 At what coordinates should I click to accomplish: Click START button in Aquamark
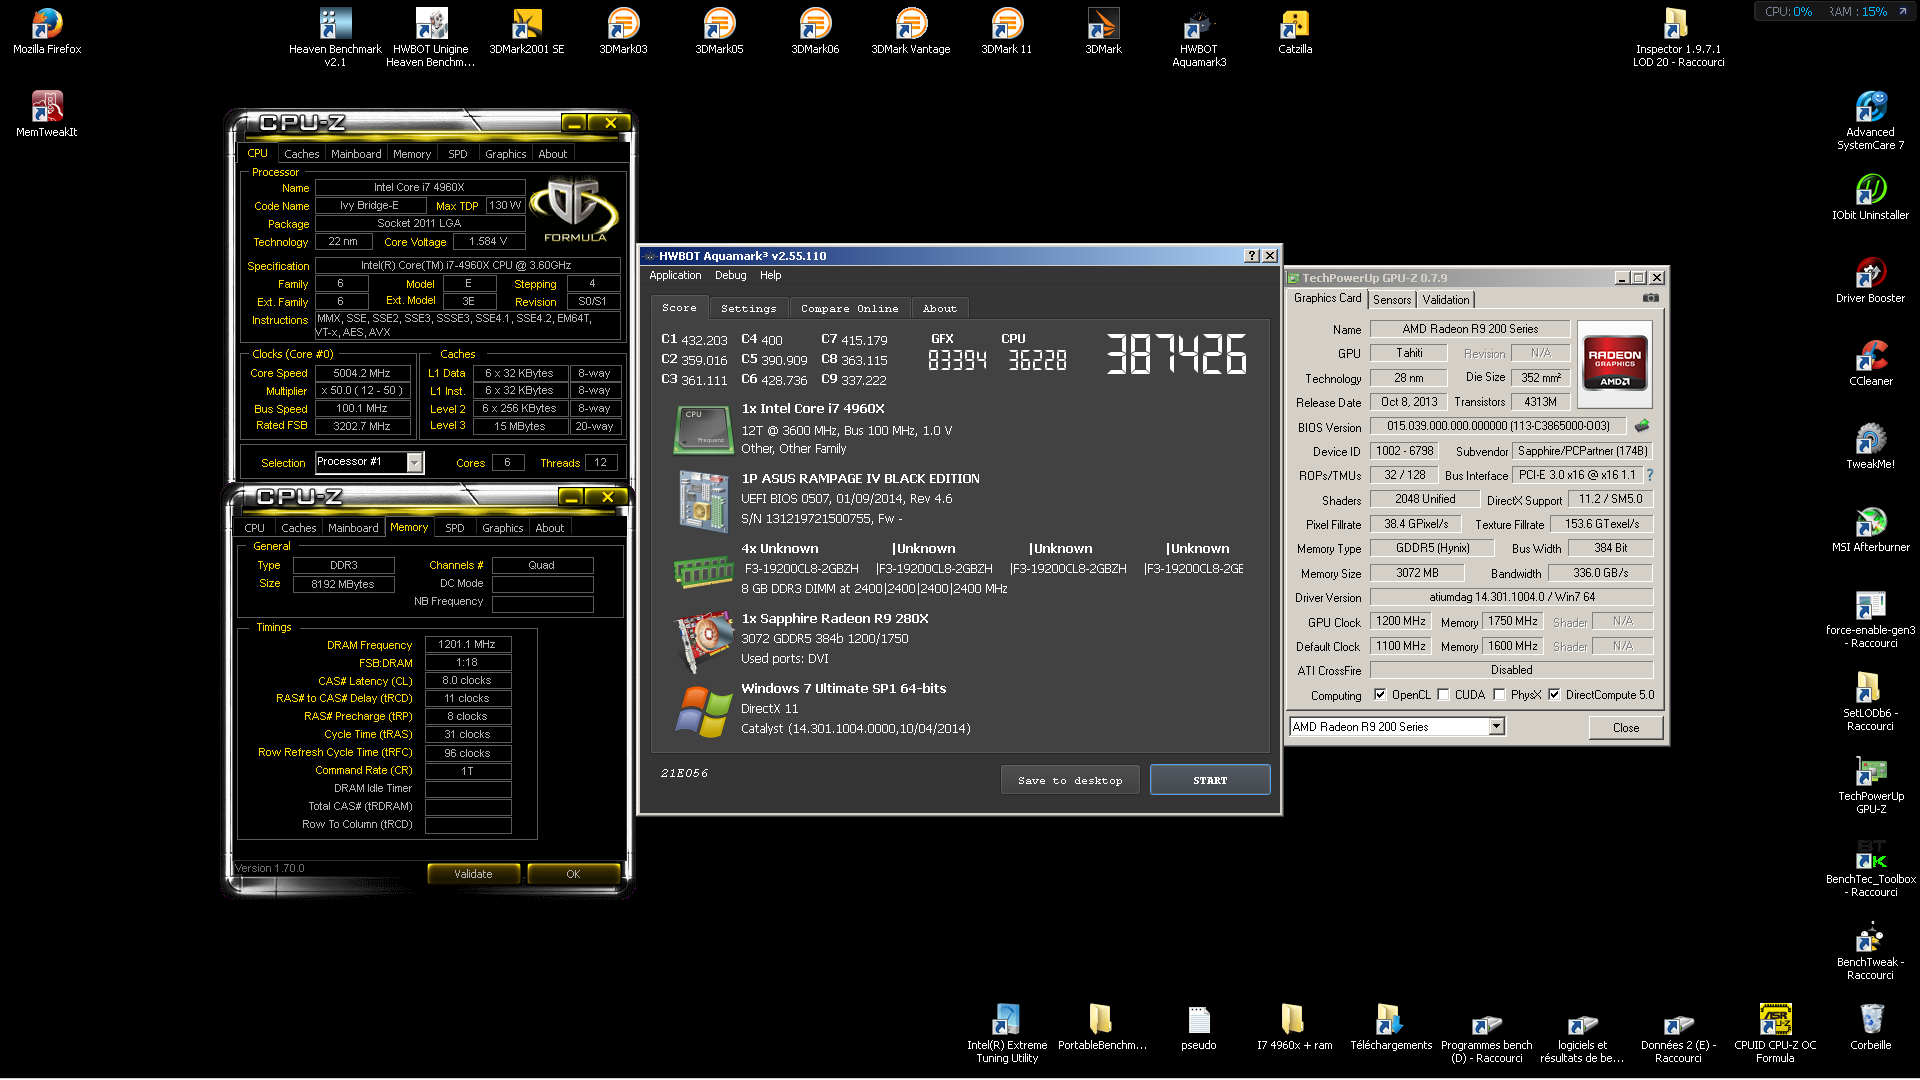1210,781
